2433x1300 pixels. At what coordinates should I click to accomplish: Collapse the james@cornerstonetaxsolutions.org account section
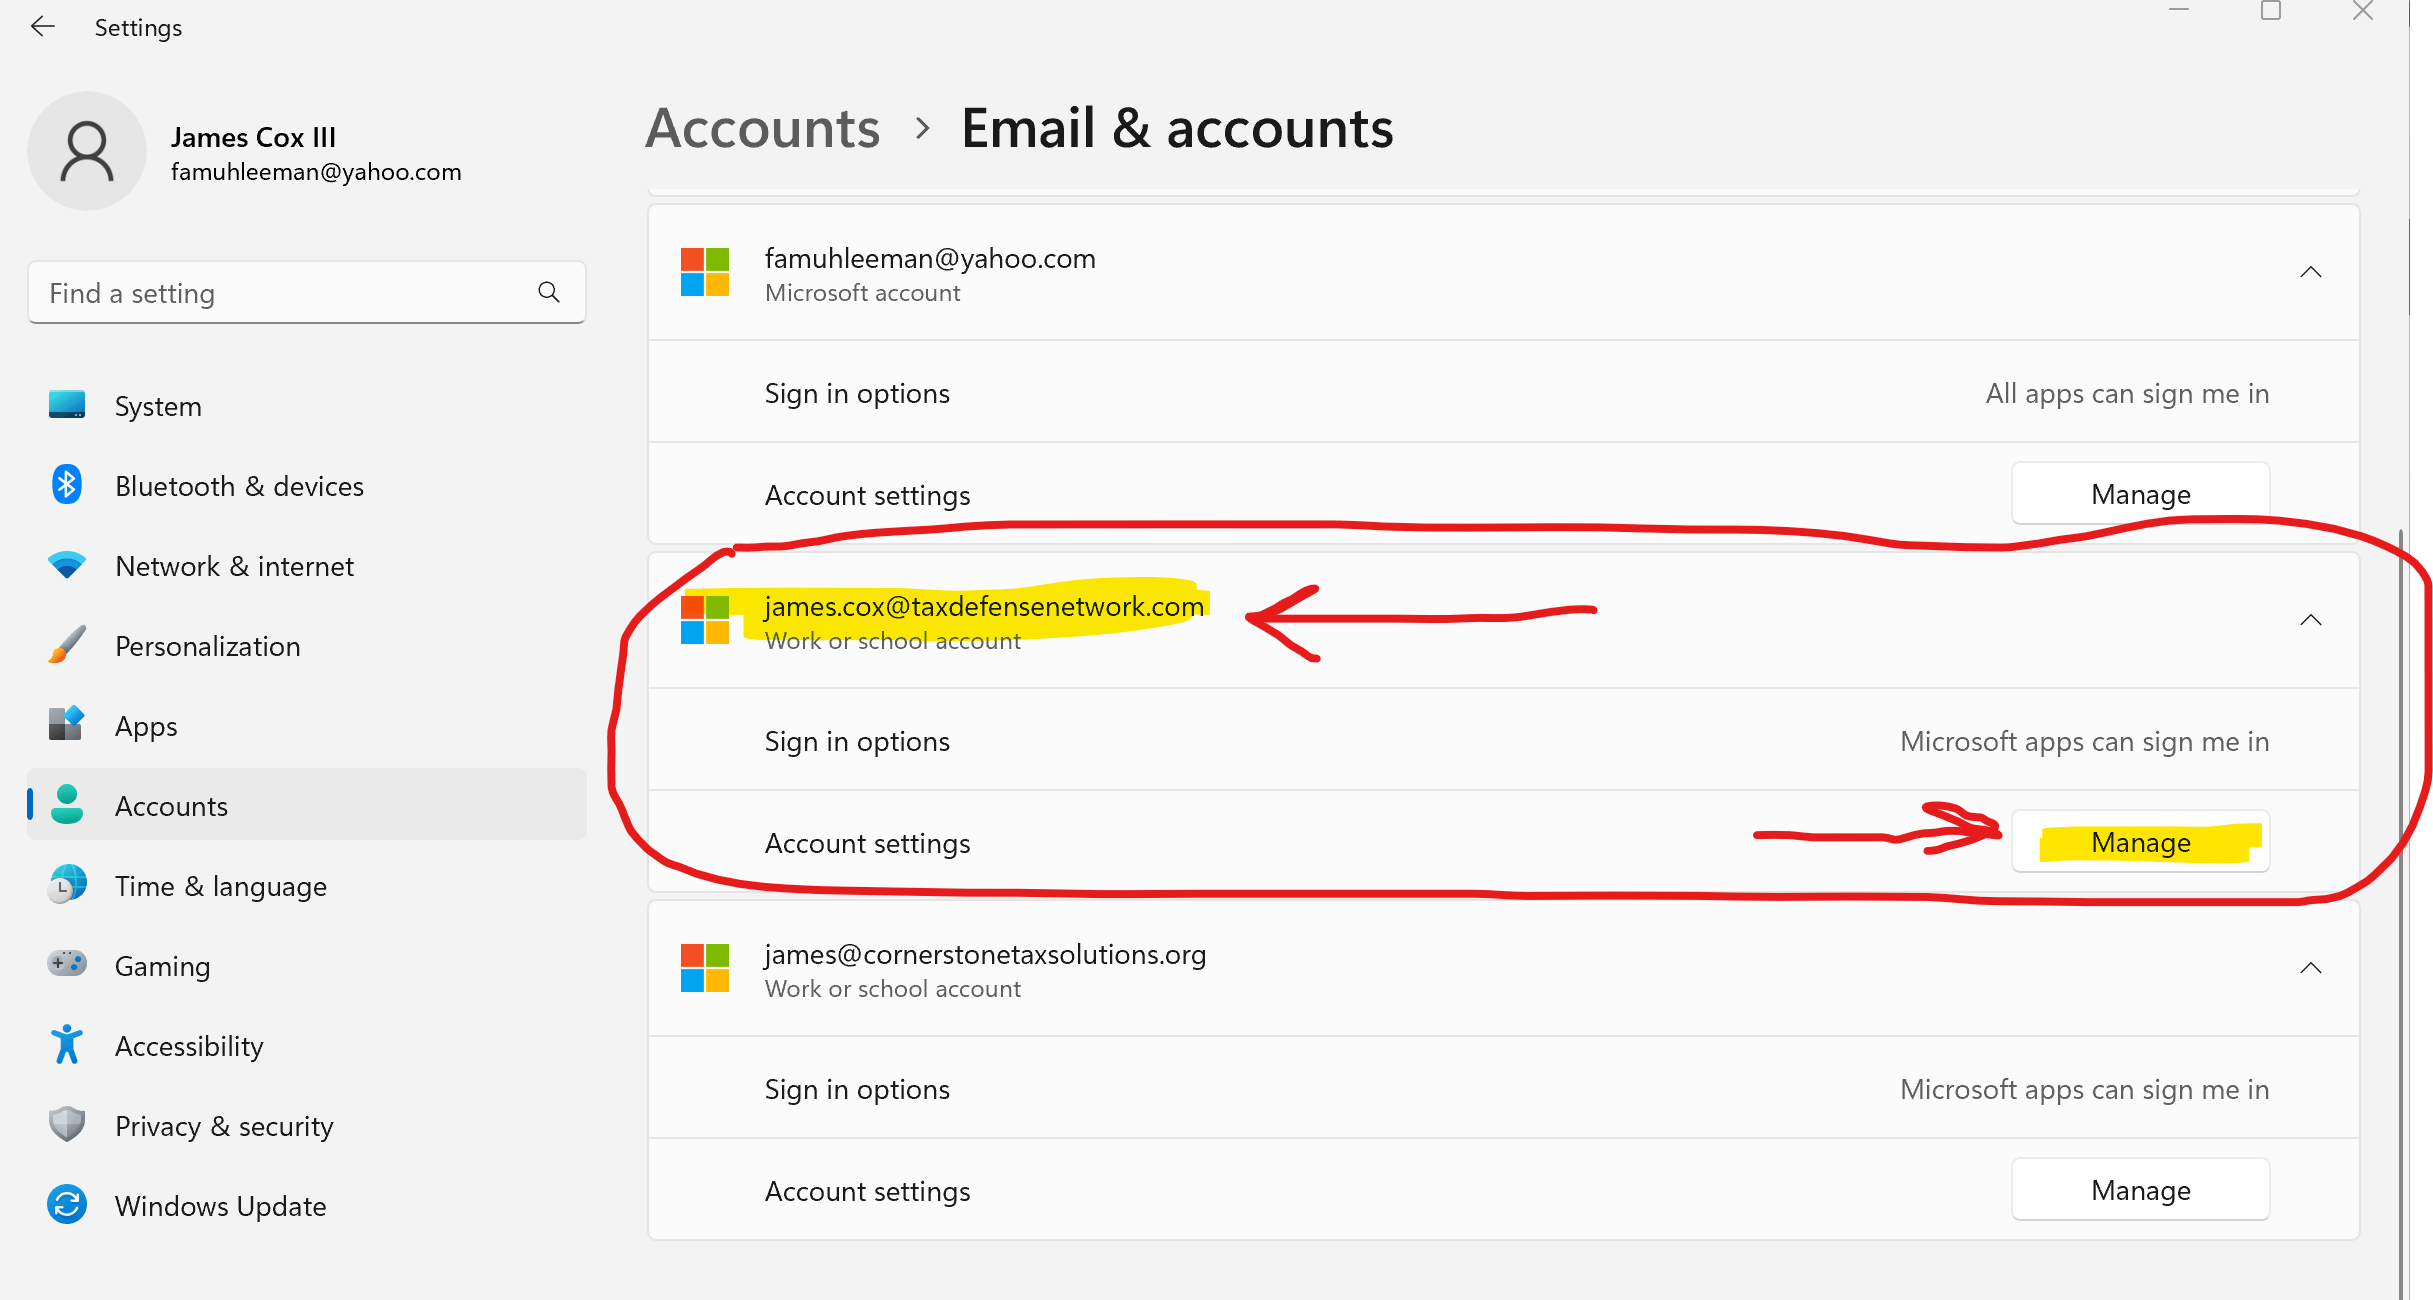(x=2310, y=968)
